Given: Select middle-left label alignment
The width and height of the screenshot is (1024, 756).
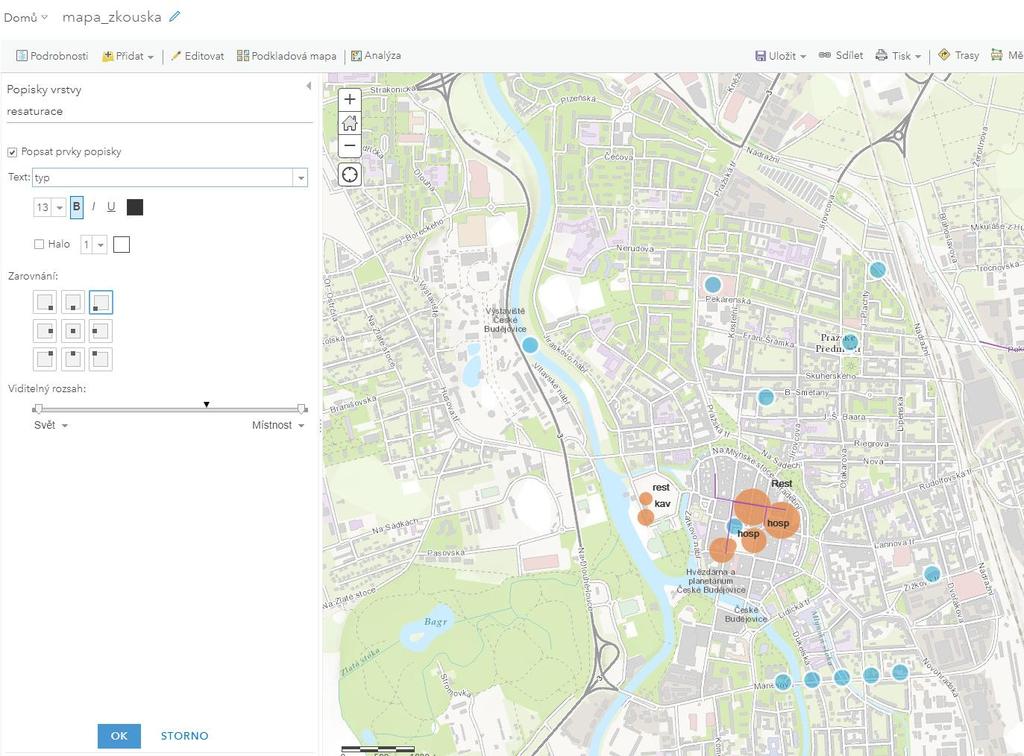Looking at the screenshot, I should click(45, 331).
